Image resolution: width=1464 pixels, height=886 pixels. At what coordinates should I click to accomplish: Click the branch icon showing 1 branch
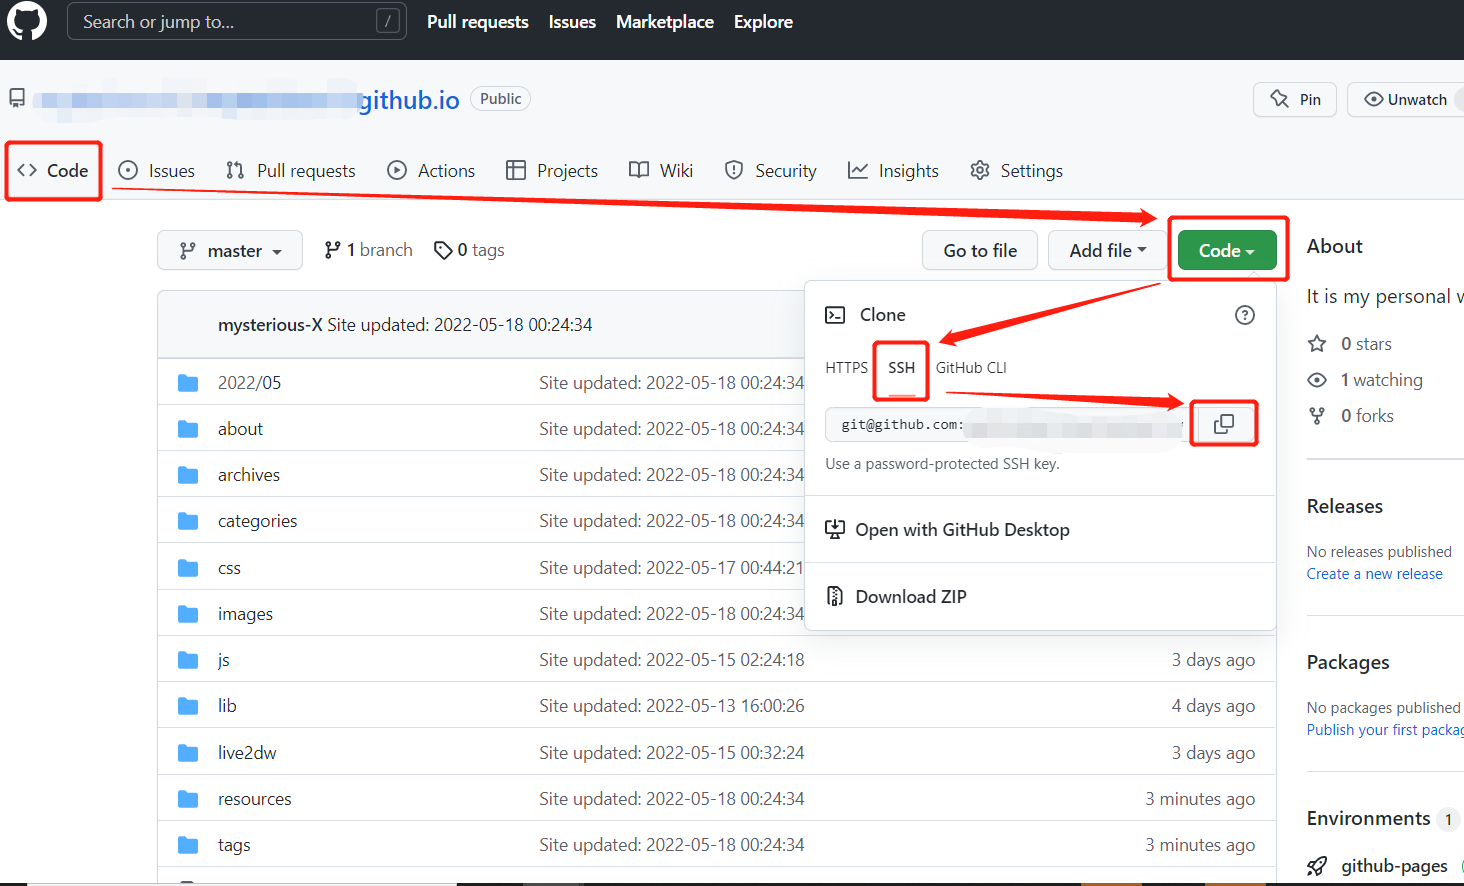coord(333,250)
